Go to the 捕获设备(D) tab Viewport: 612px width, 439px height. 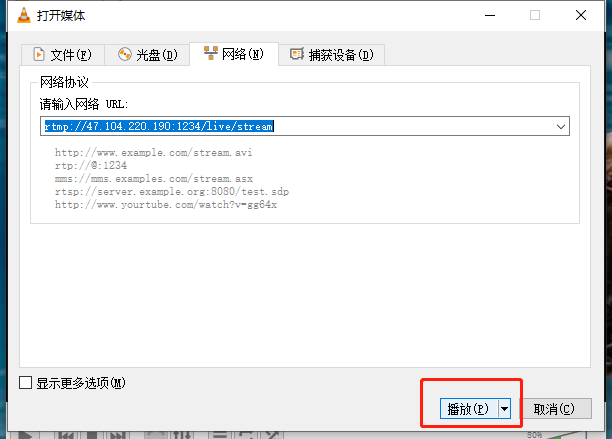(x=331, y=55)
